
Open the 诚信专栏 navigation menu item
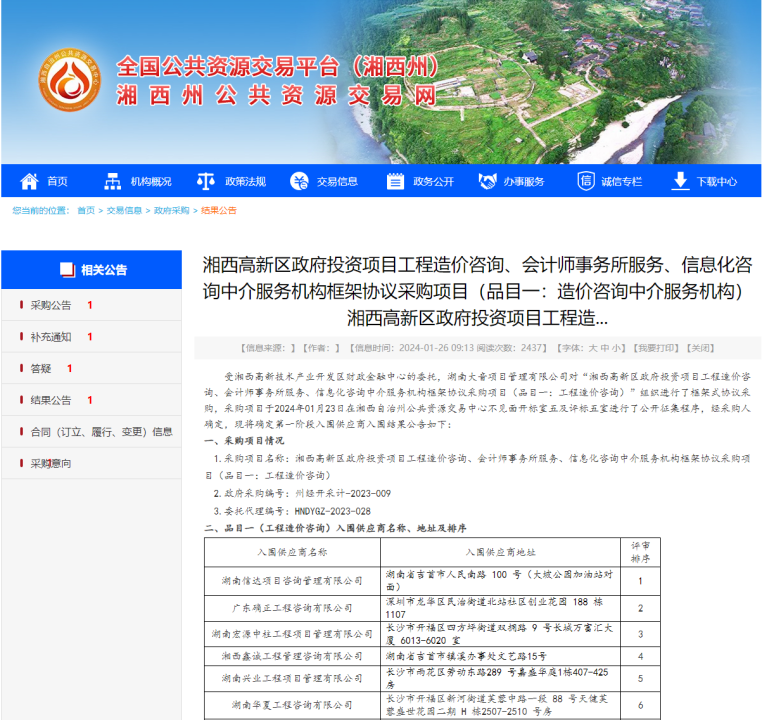(x=622, y=182)
